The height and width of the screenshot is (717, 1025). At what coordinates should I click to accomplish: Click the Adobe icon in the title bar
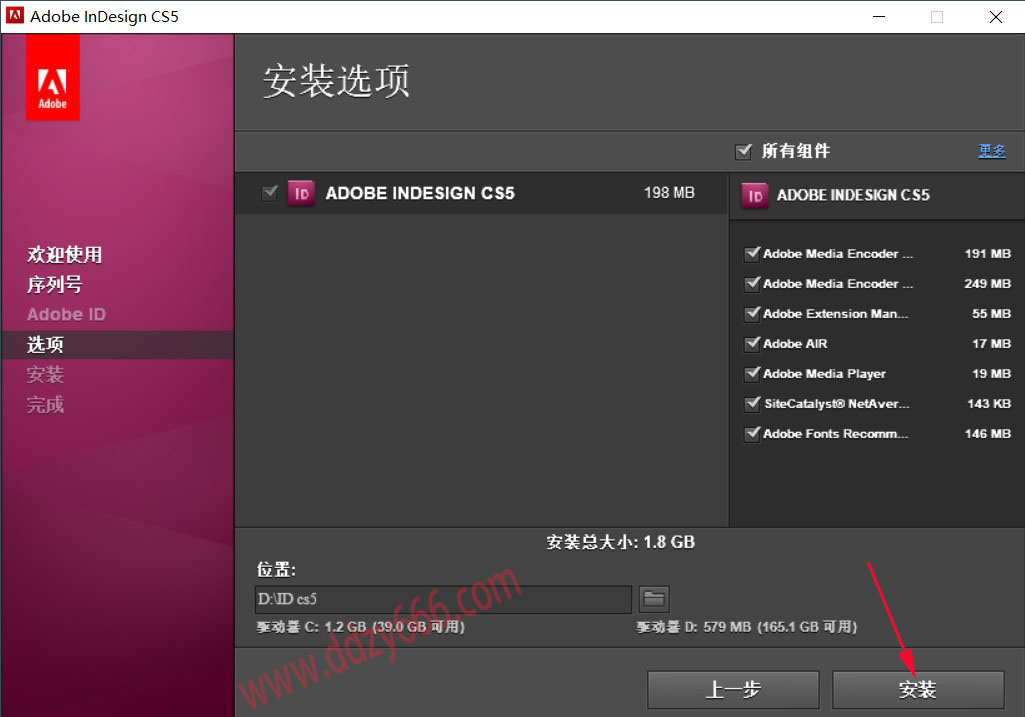point(14,16)
